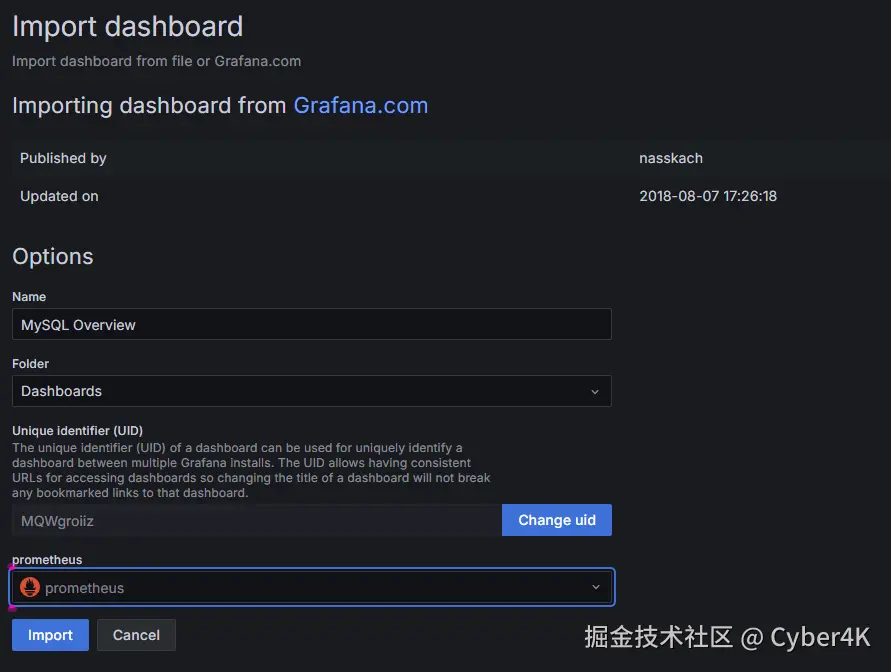Focus the Name field containing MySQL Overview
891x672 pixels.
tap(311, 324)
